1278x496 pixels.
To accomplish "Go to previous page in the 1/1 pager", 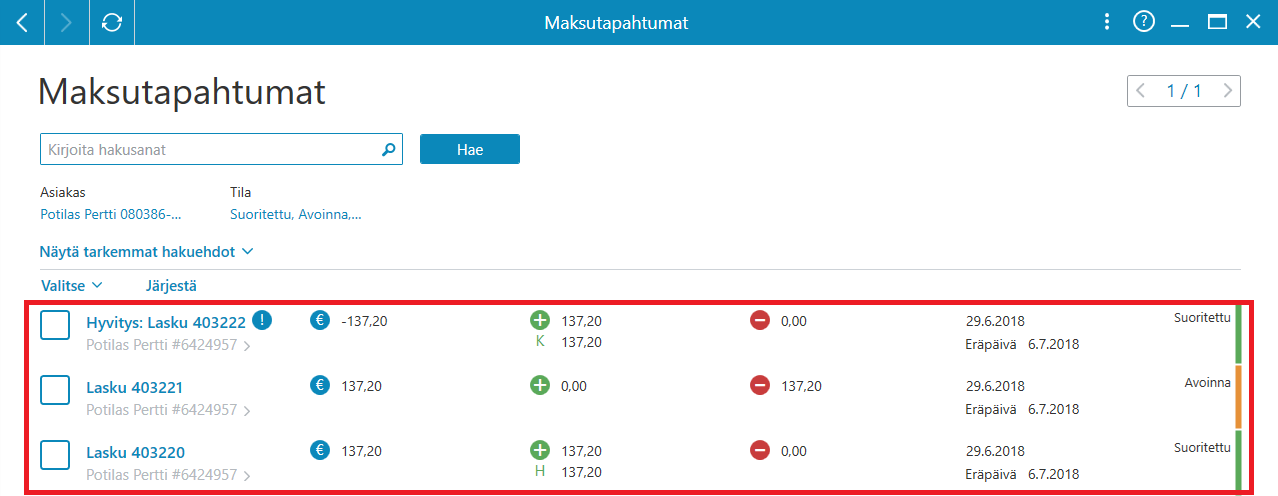I will [1141, 91].
